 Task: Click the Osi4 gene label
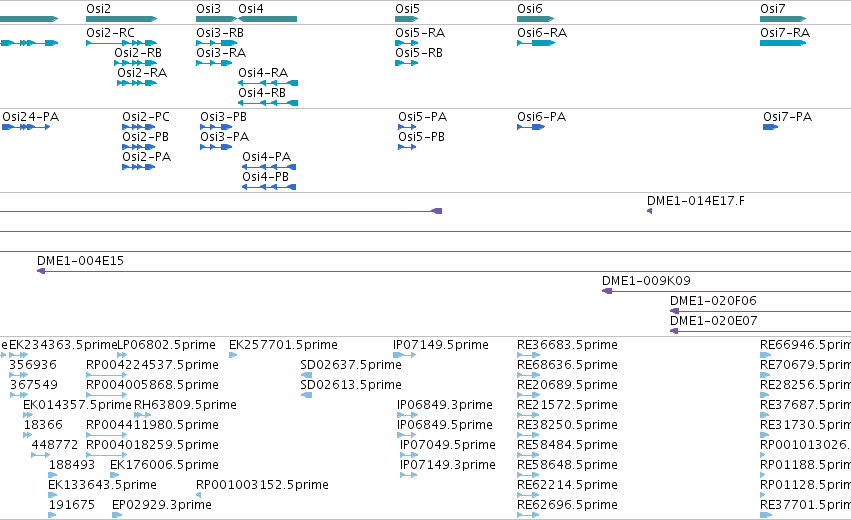(x=251, y=9)
